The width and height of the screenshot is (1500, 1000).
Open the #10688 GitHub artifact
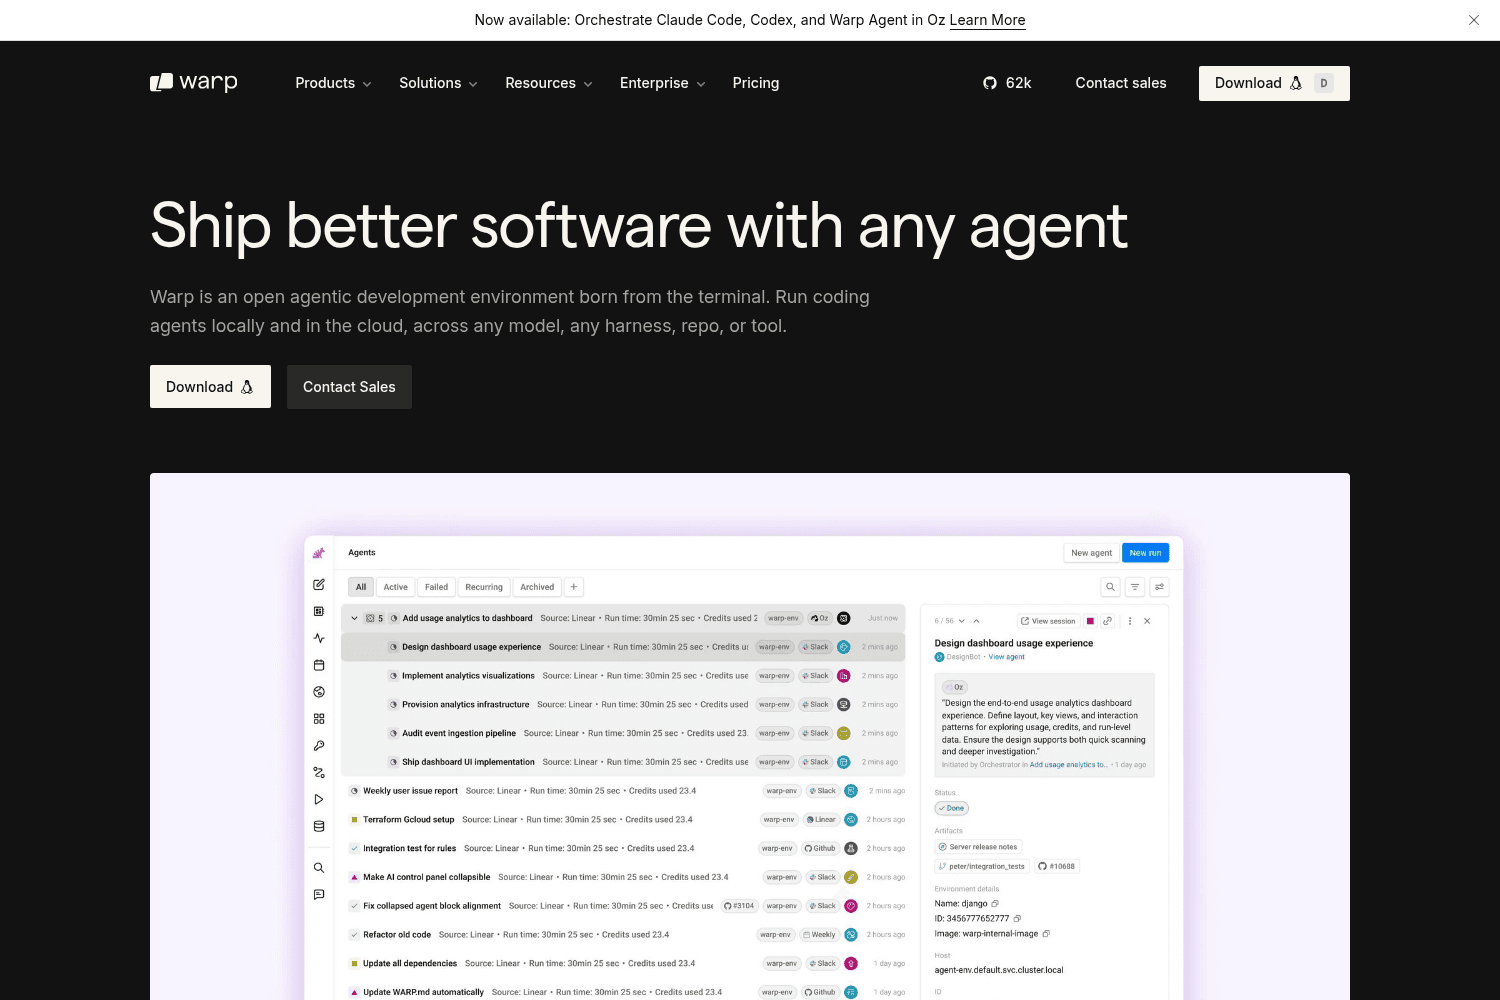[1057, 866]
